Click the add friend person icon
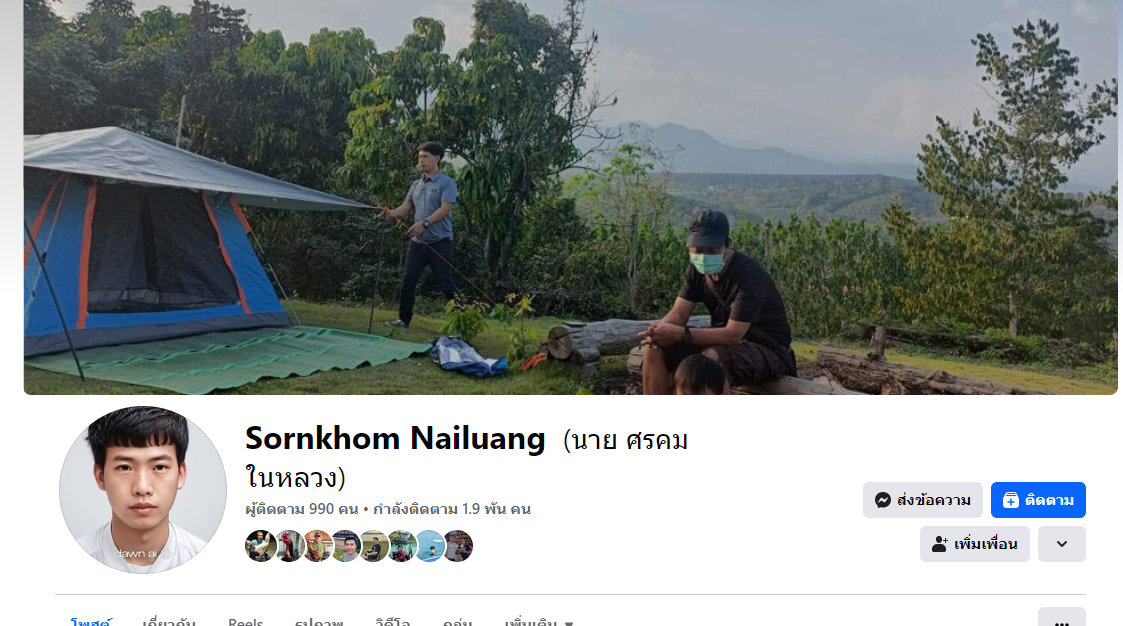 coord(940,544)
